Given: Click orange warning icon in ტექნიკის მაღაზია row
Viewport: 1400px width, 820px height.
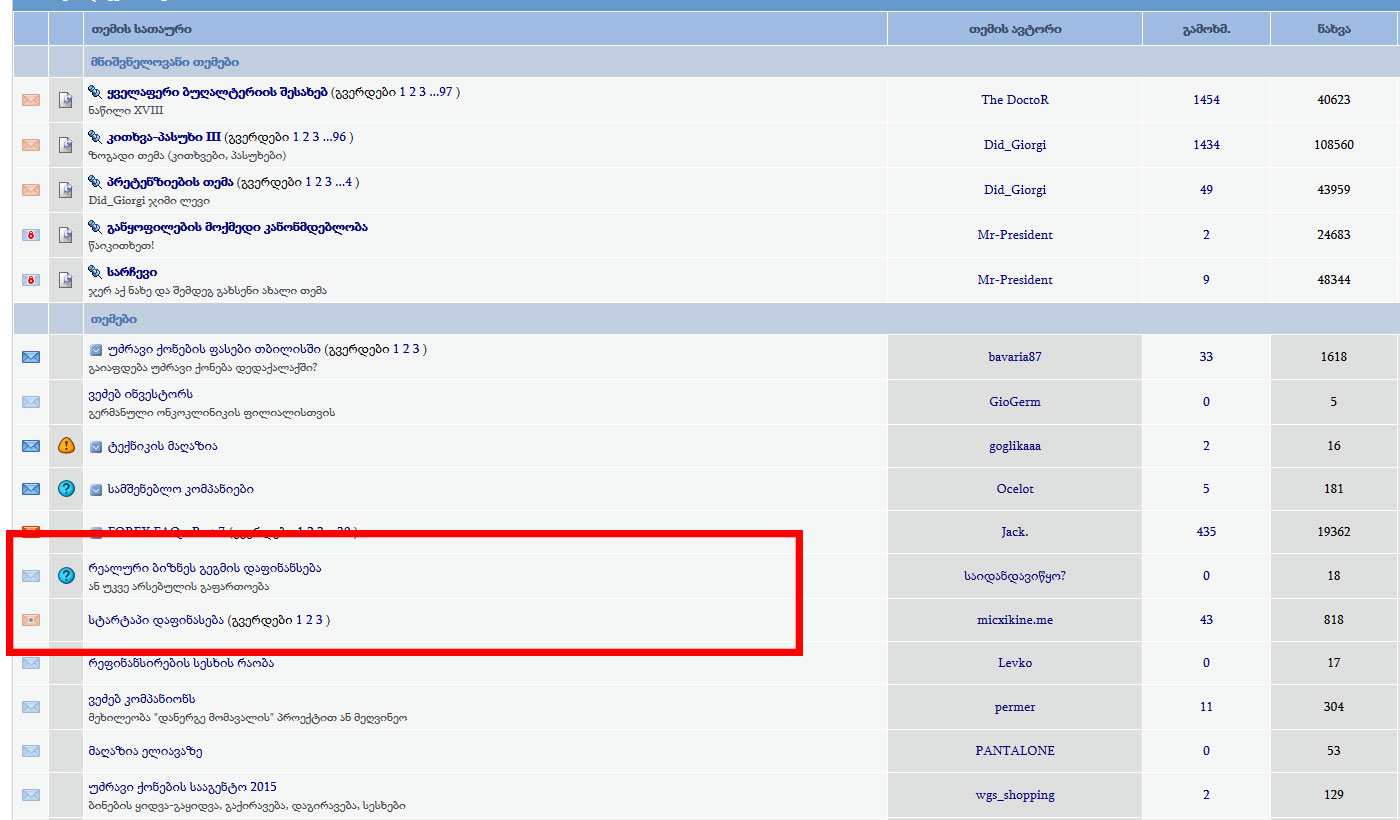Looking at the screenshot, I should 66,446.
